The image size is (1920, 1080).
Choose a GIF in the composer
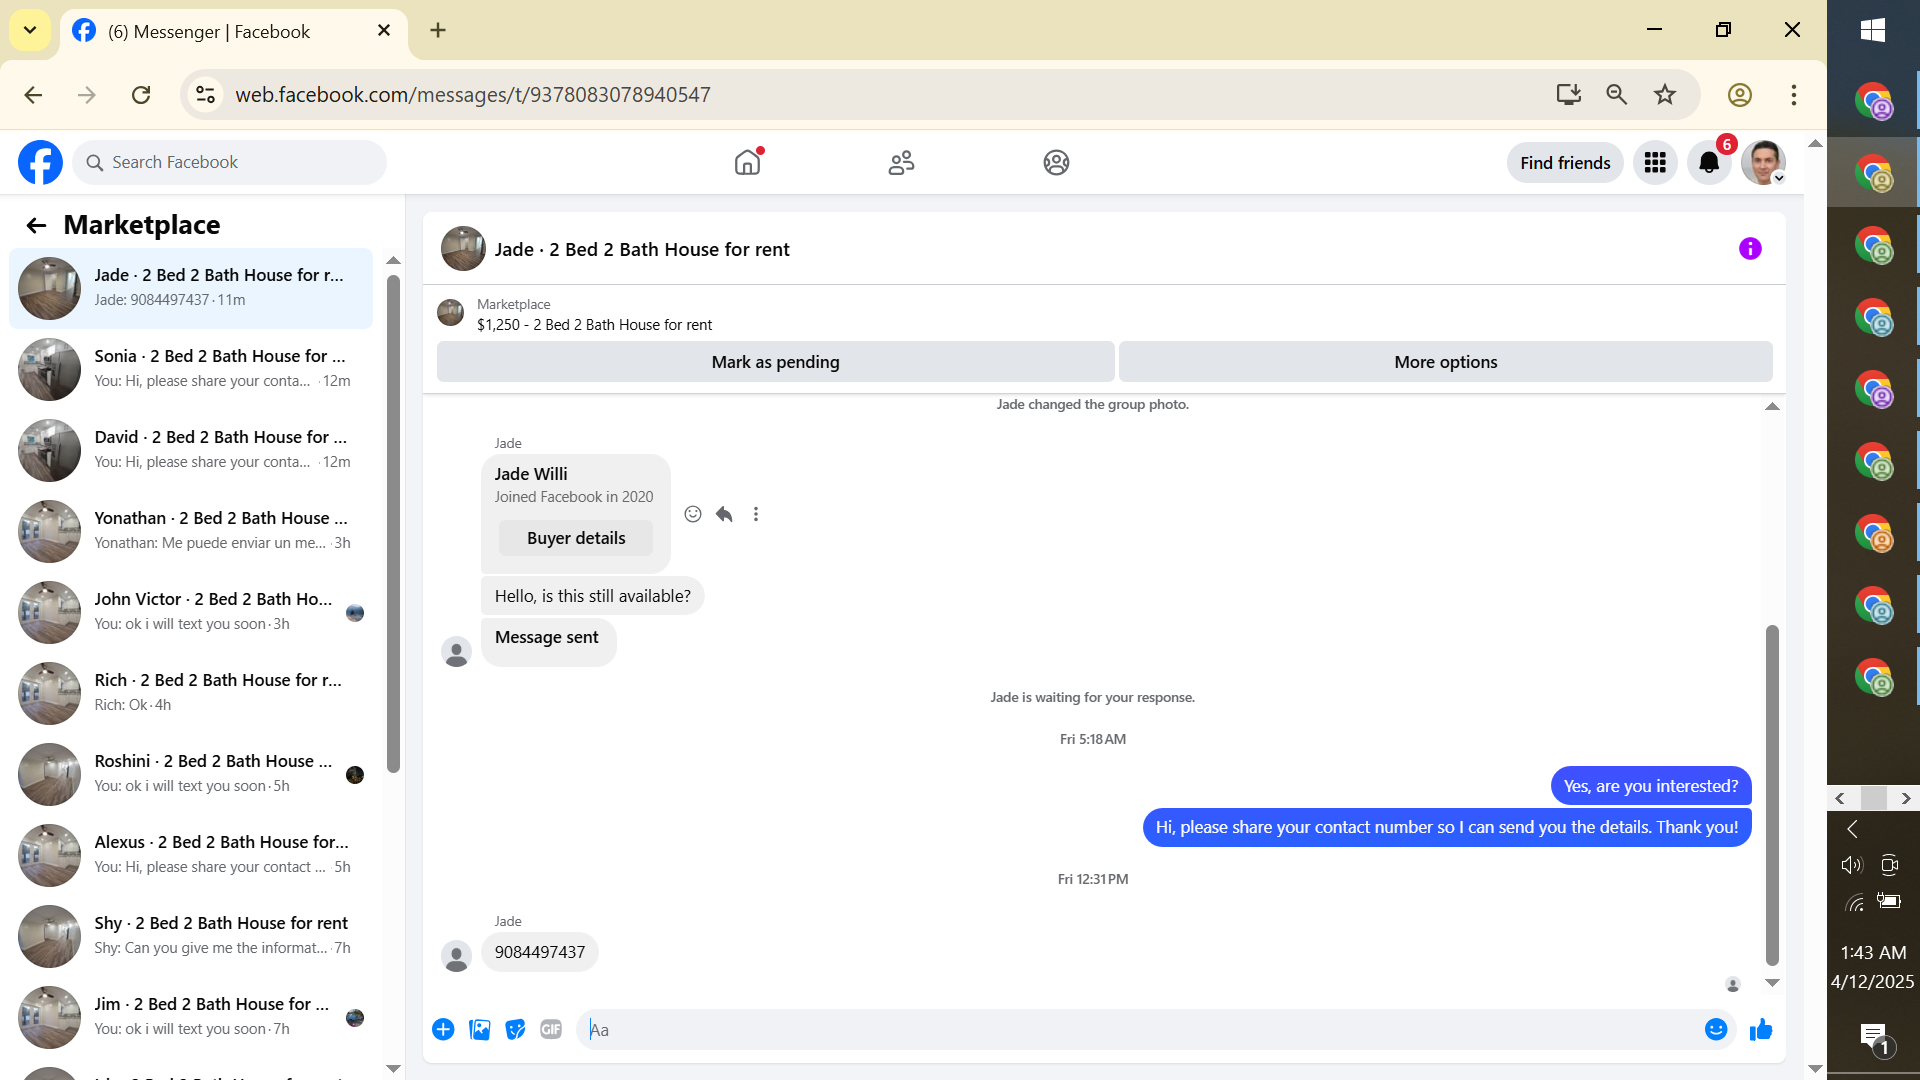click(x=551, y=1029)
